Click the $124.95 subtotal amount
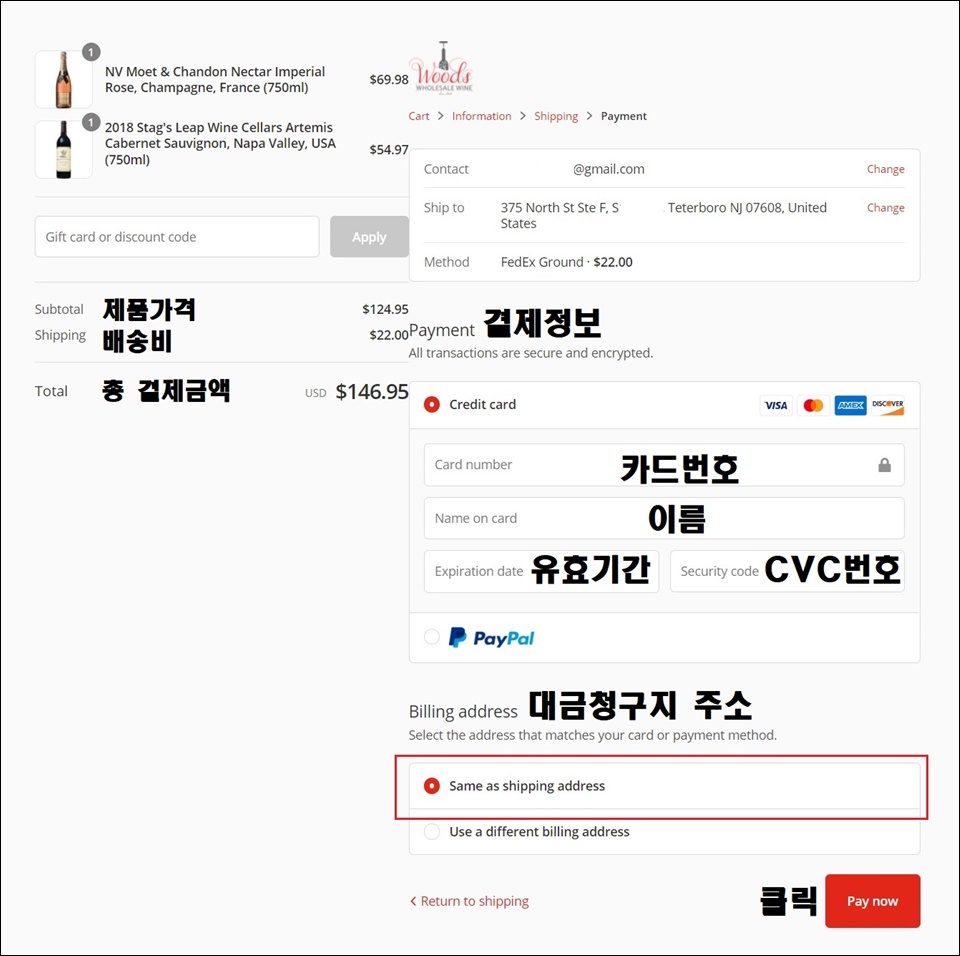The width and height of the screenshot is (960, 956). (x=385, y=309)
